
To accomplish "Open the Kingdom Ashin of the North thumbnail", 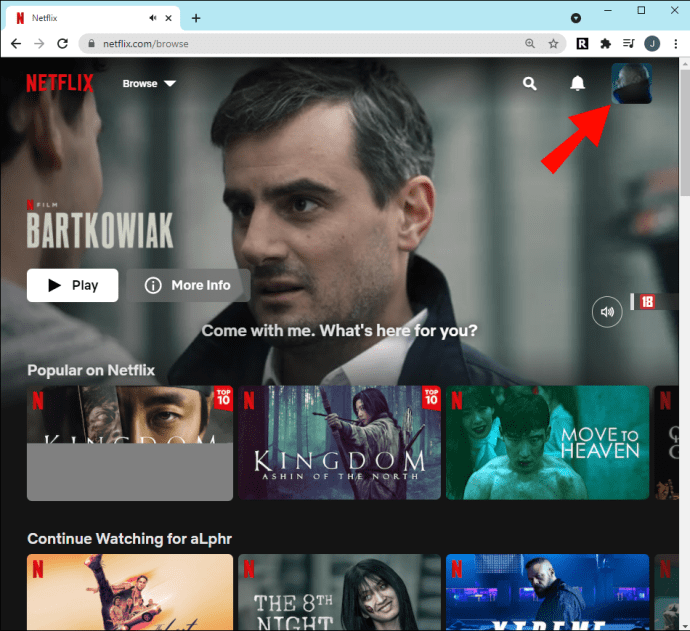I will click(x=339, y=443).
